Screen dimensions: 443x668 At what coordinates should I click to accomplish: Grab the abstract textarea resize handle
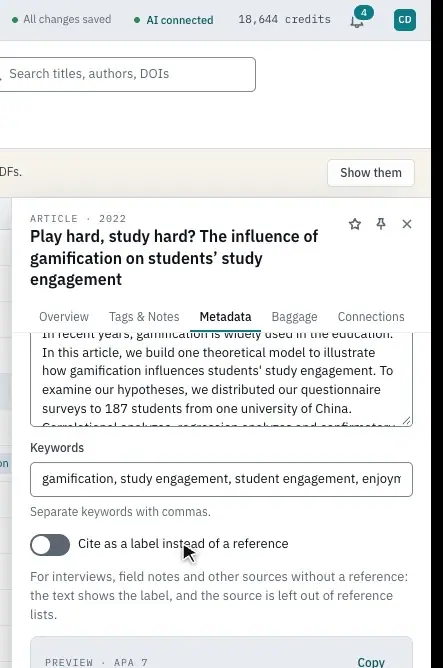407,421
